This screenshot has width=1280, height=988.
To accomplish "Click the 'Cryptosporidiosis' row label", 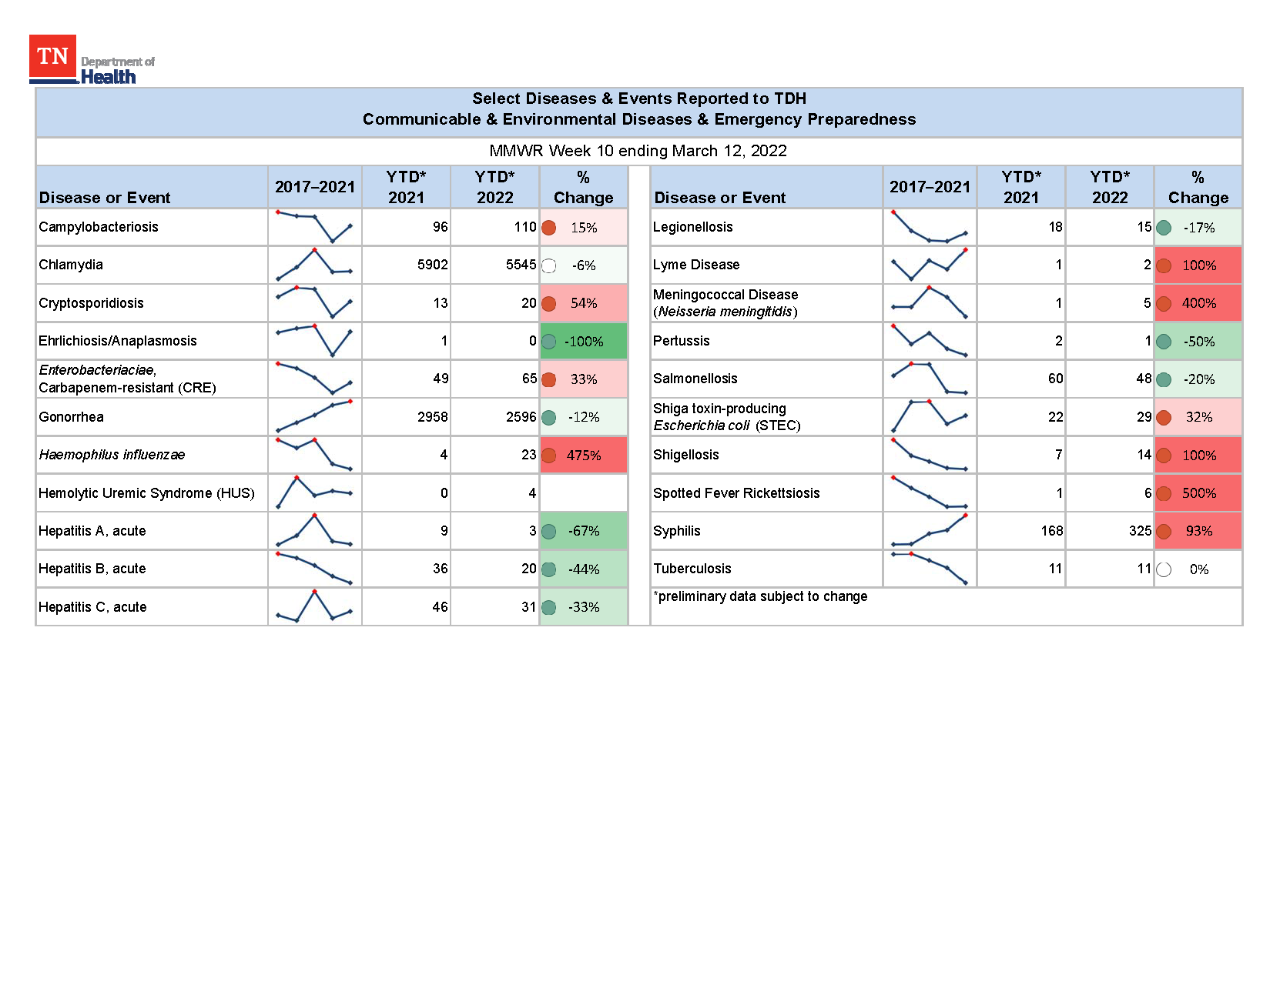I will click(x=91, y=303).
